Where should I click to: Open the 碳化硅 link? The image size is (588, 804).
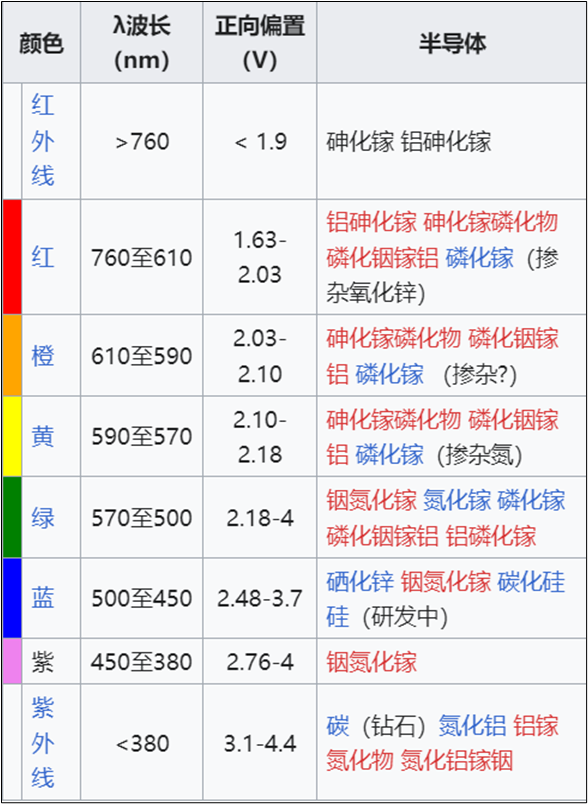(532, 581)
